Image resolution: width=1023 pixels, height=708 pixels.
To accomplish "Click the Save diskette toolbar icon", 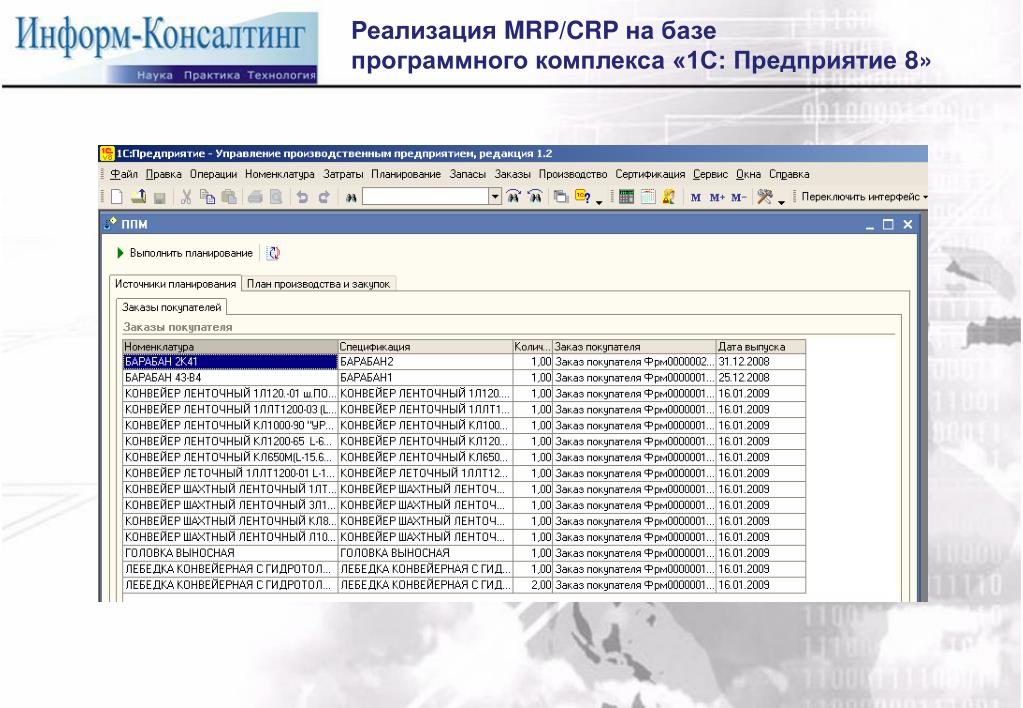I will tap(159, 197).
